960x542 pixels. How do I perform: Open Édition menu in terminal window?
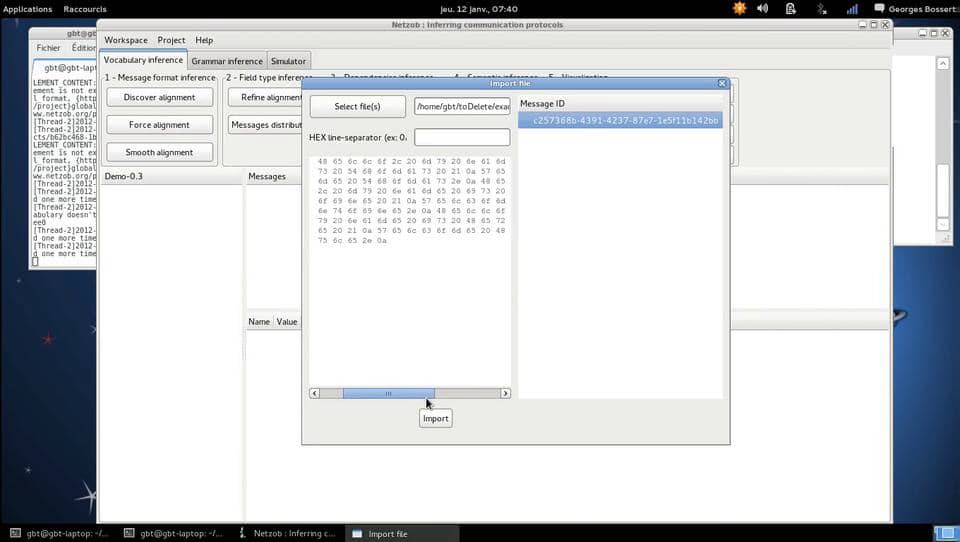point(83,48)
